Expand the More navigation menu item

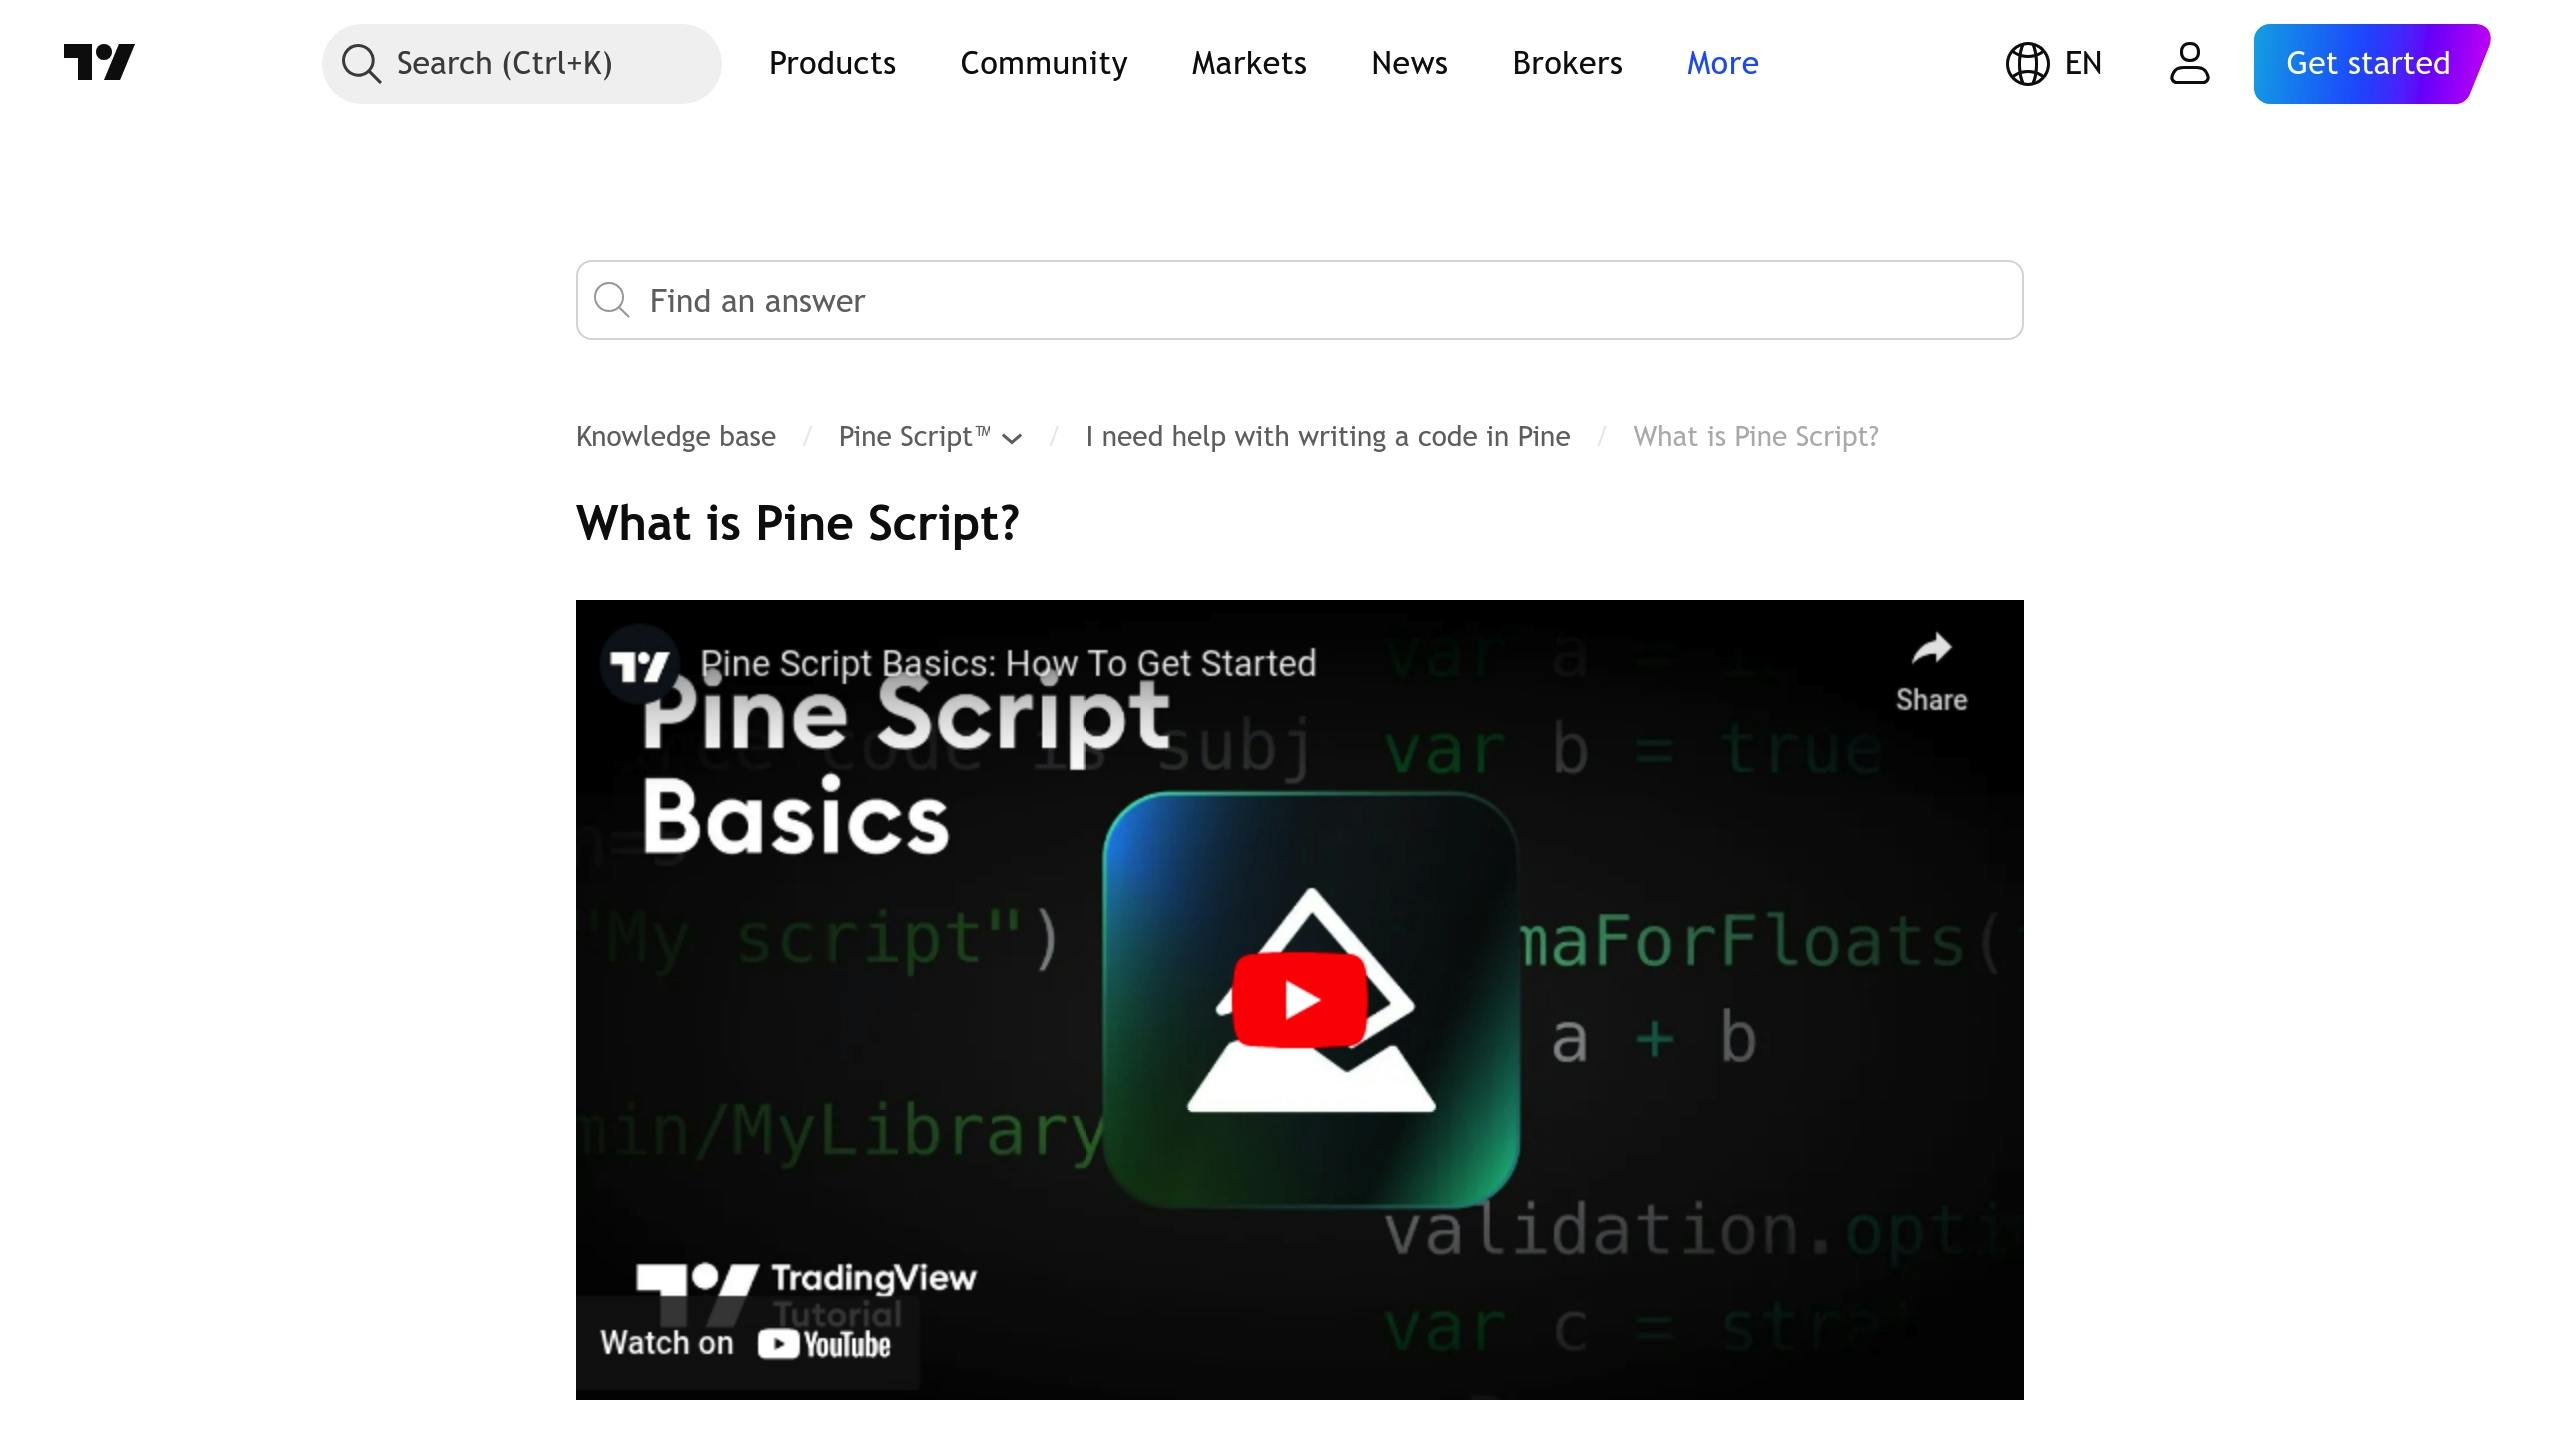[x=1721, y=63]
